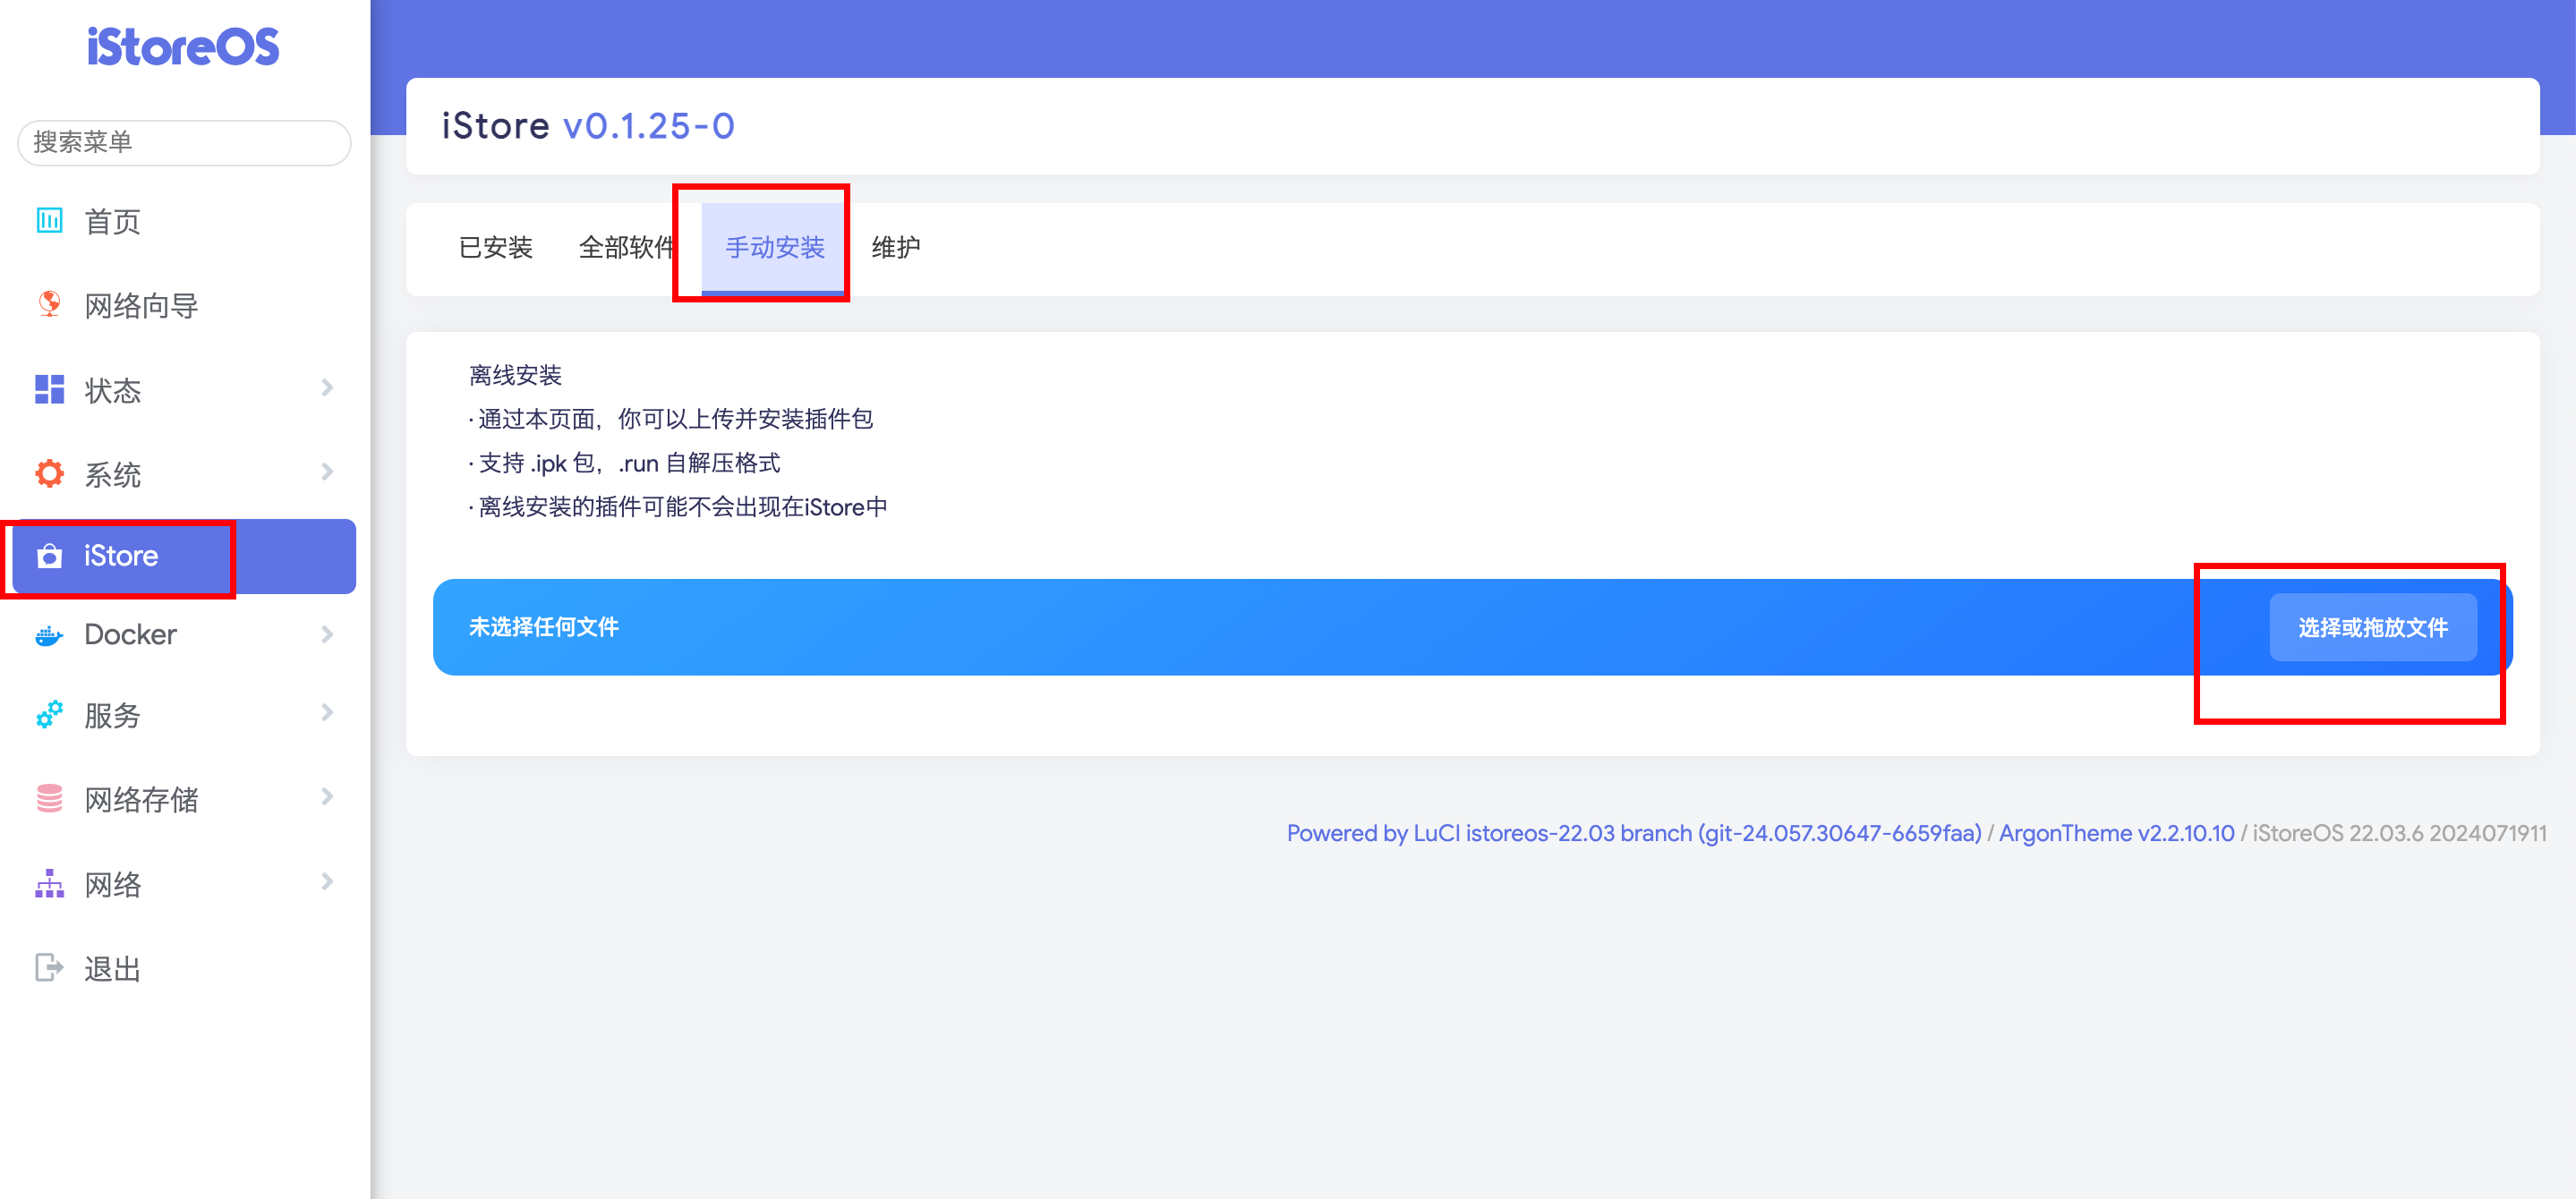
Task: Click the 系统 gear icon
Action: [x=49, y=473]
